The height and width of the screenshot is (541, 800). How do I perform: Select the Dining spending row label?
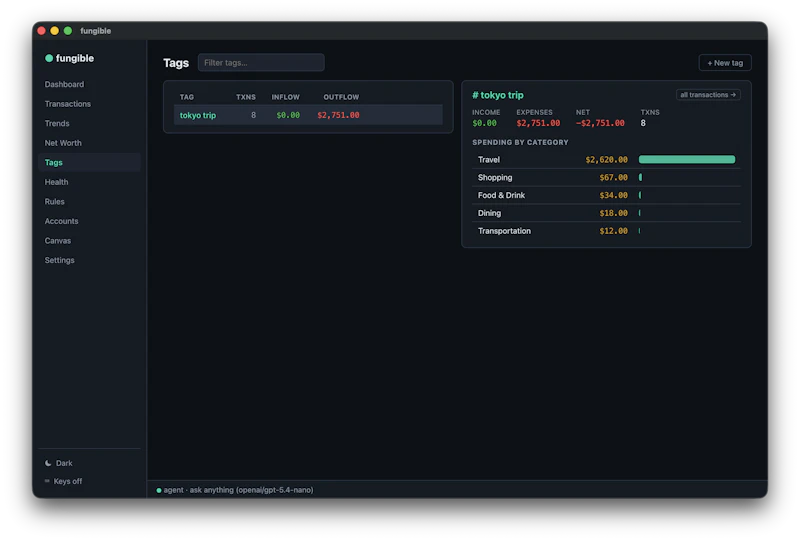489,213
